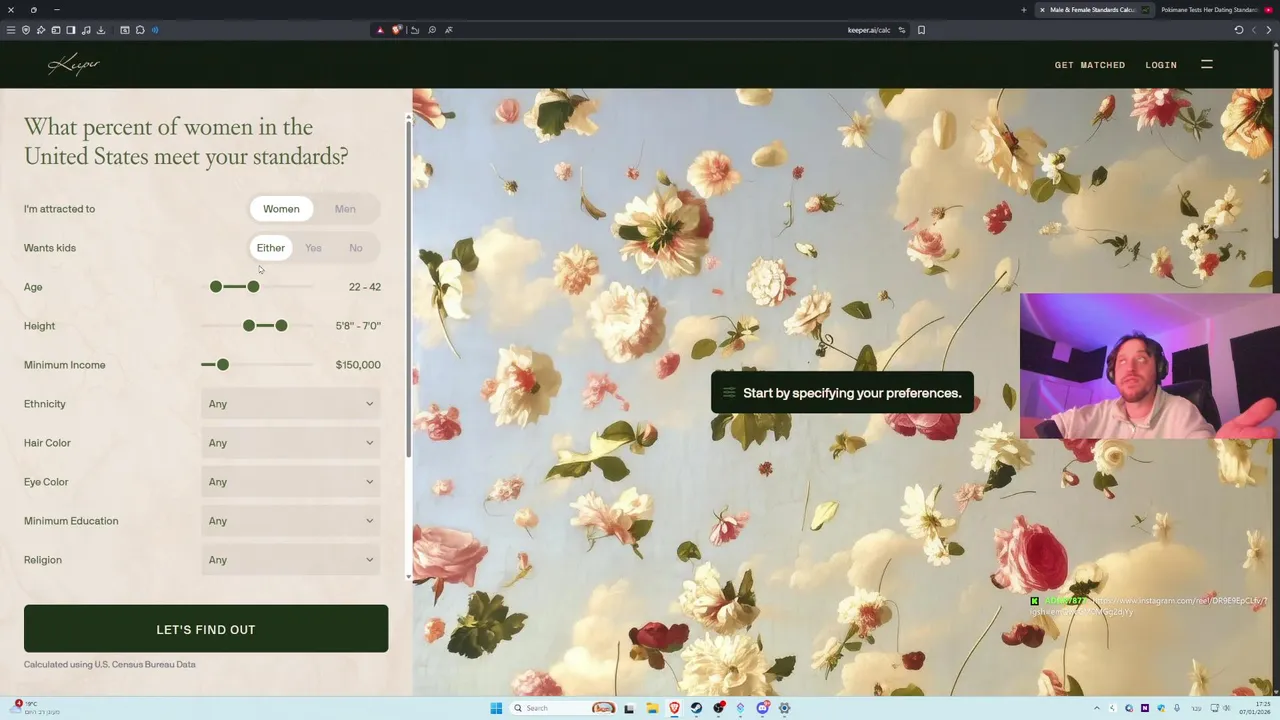
Task: Open the Hair Color dropdown
Action: click(291, 443)
